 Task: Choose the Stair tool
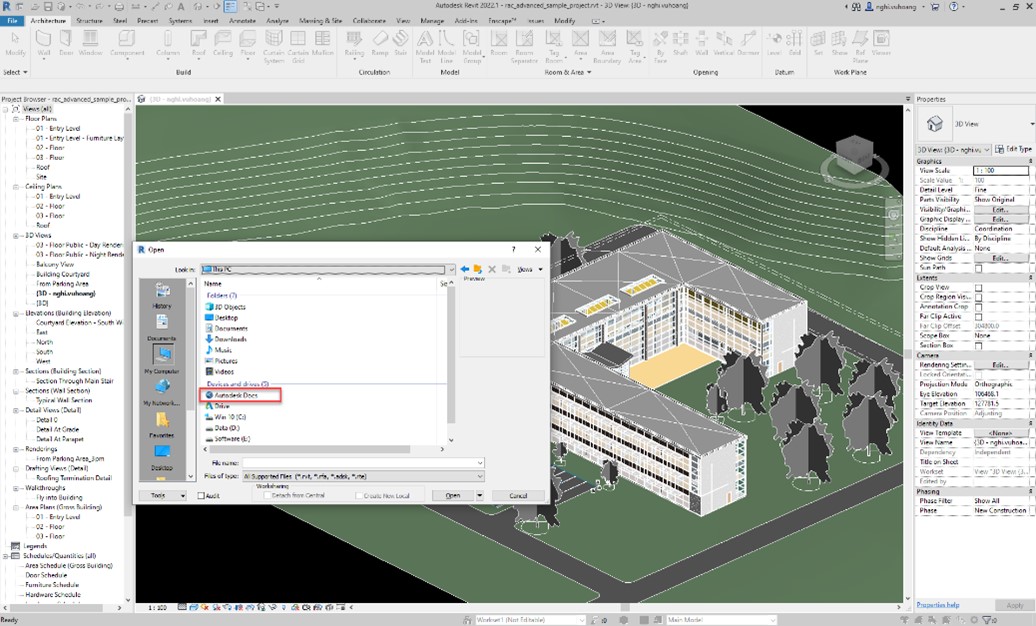pos(400,43)
